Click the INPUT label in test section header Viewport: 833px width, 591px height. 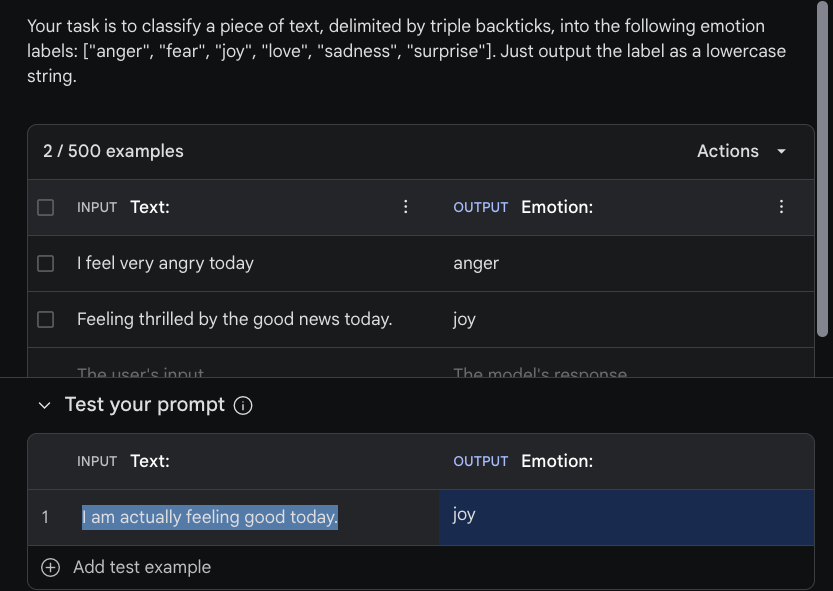click(96, 461)
